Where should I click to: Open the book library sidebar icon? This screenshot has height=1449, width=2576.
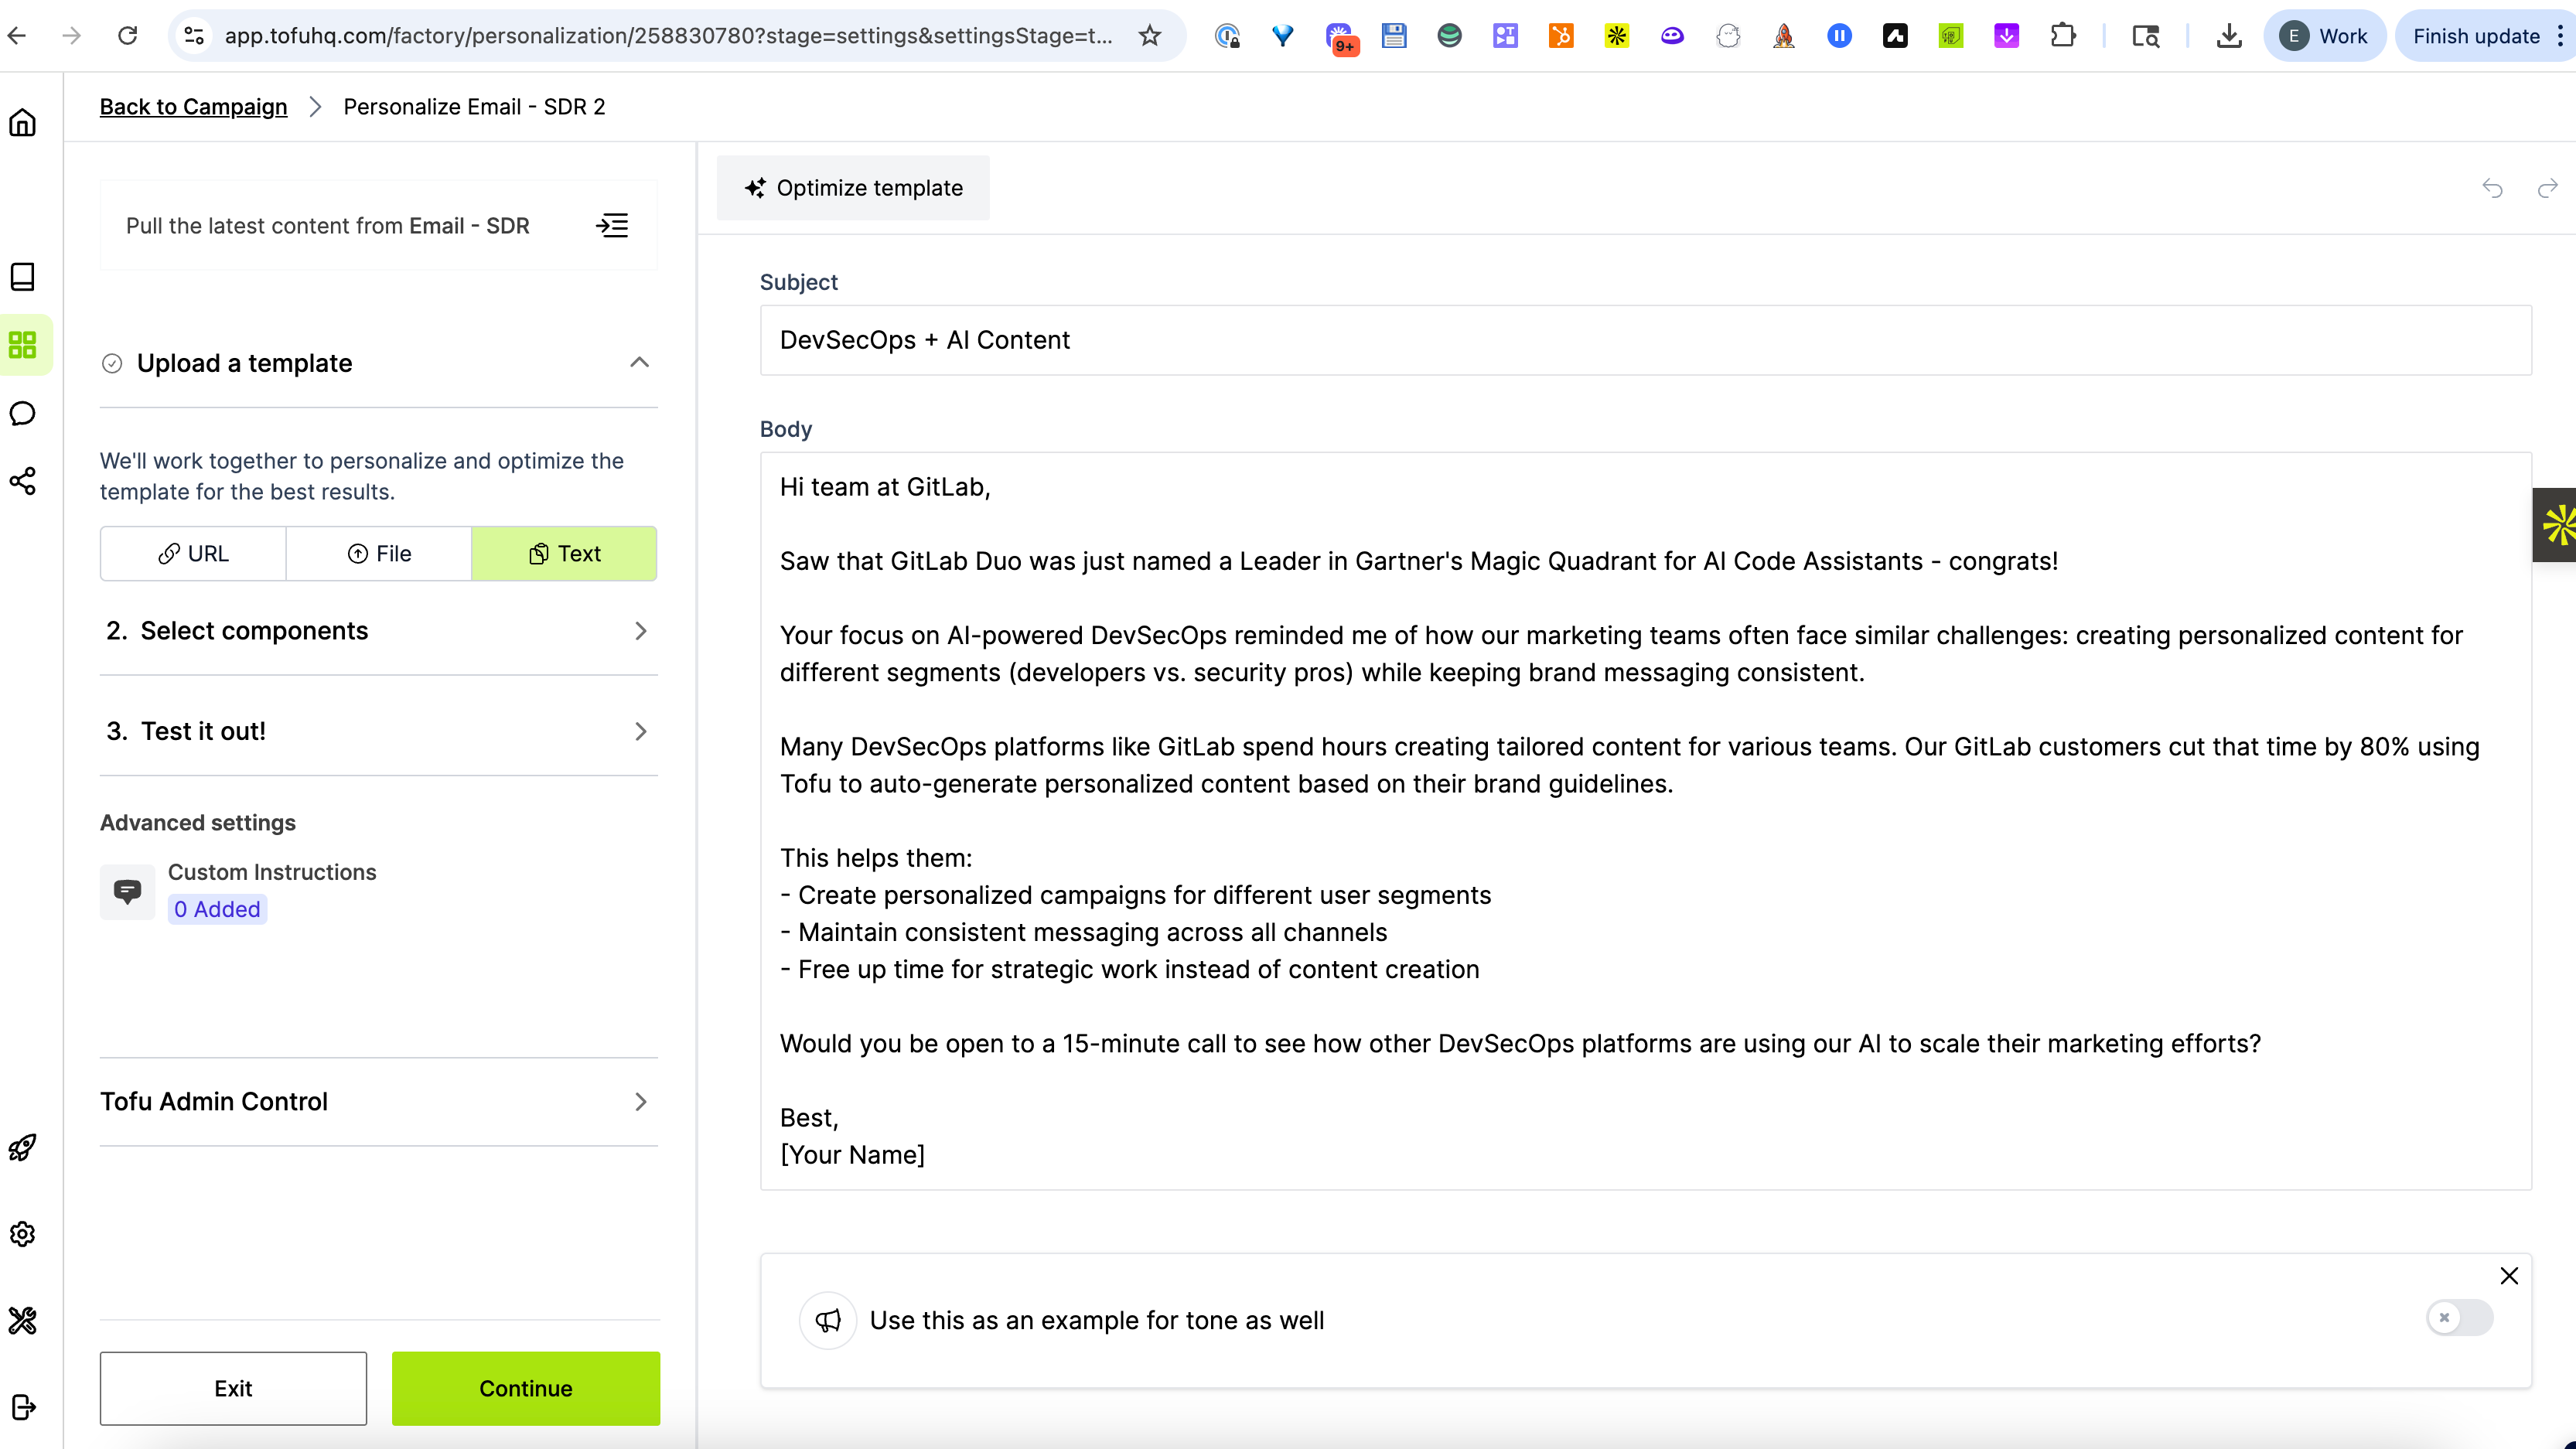22,277
